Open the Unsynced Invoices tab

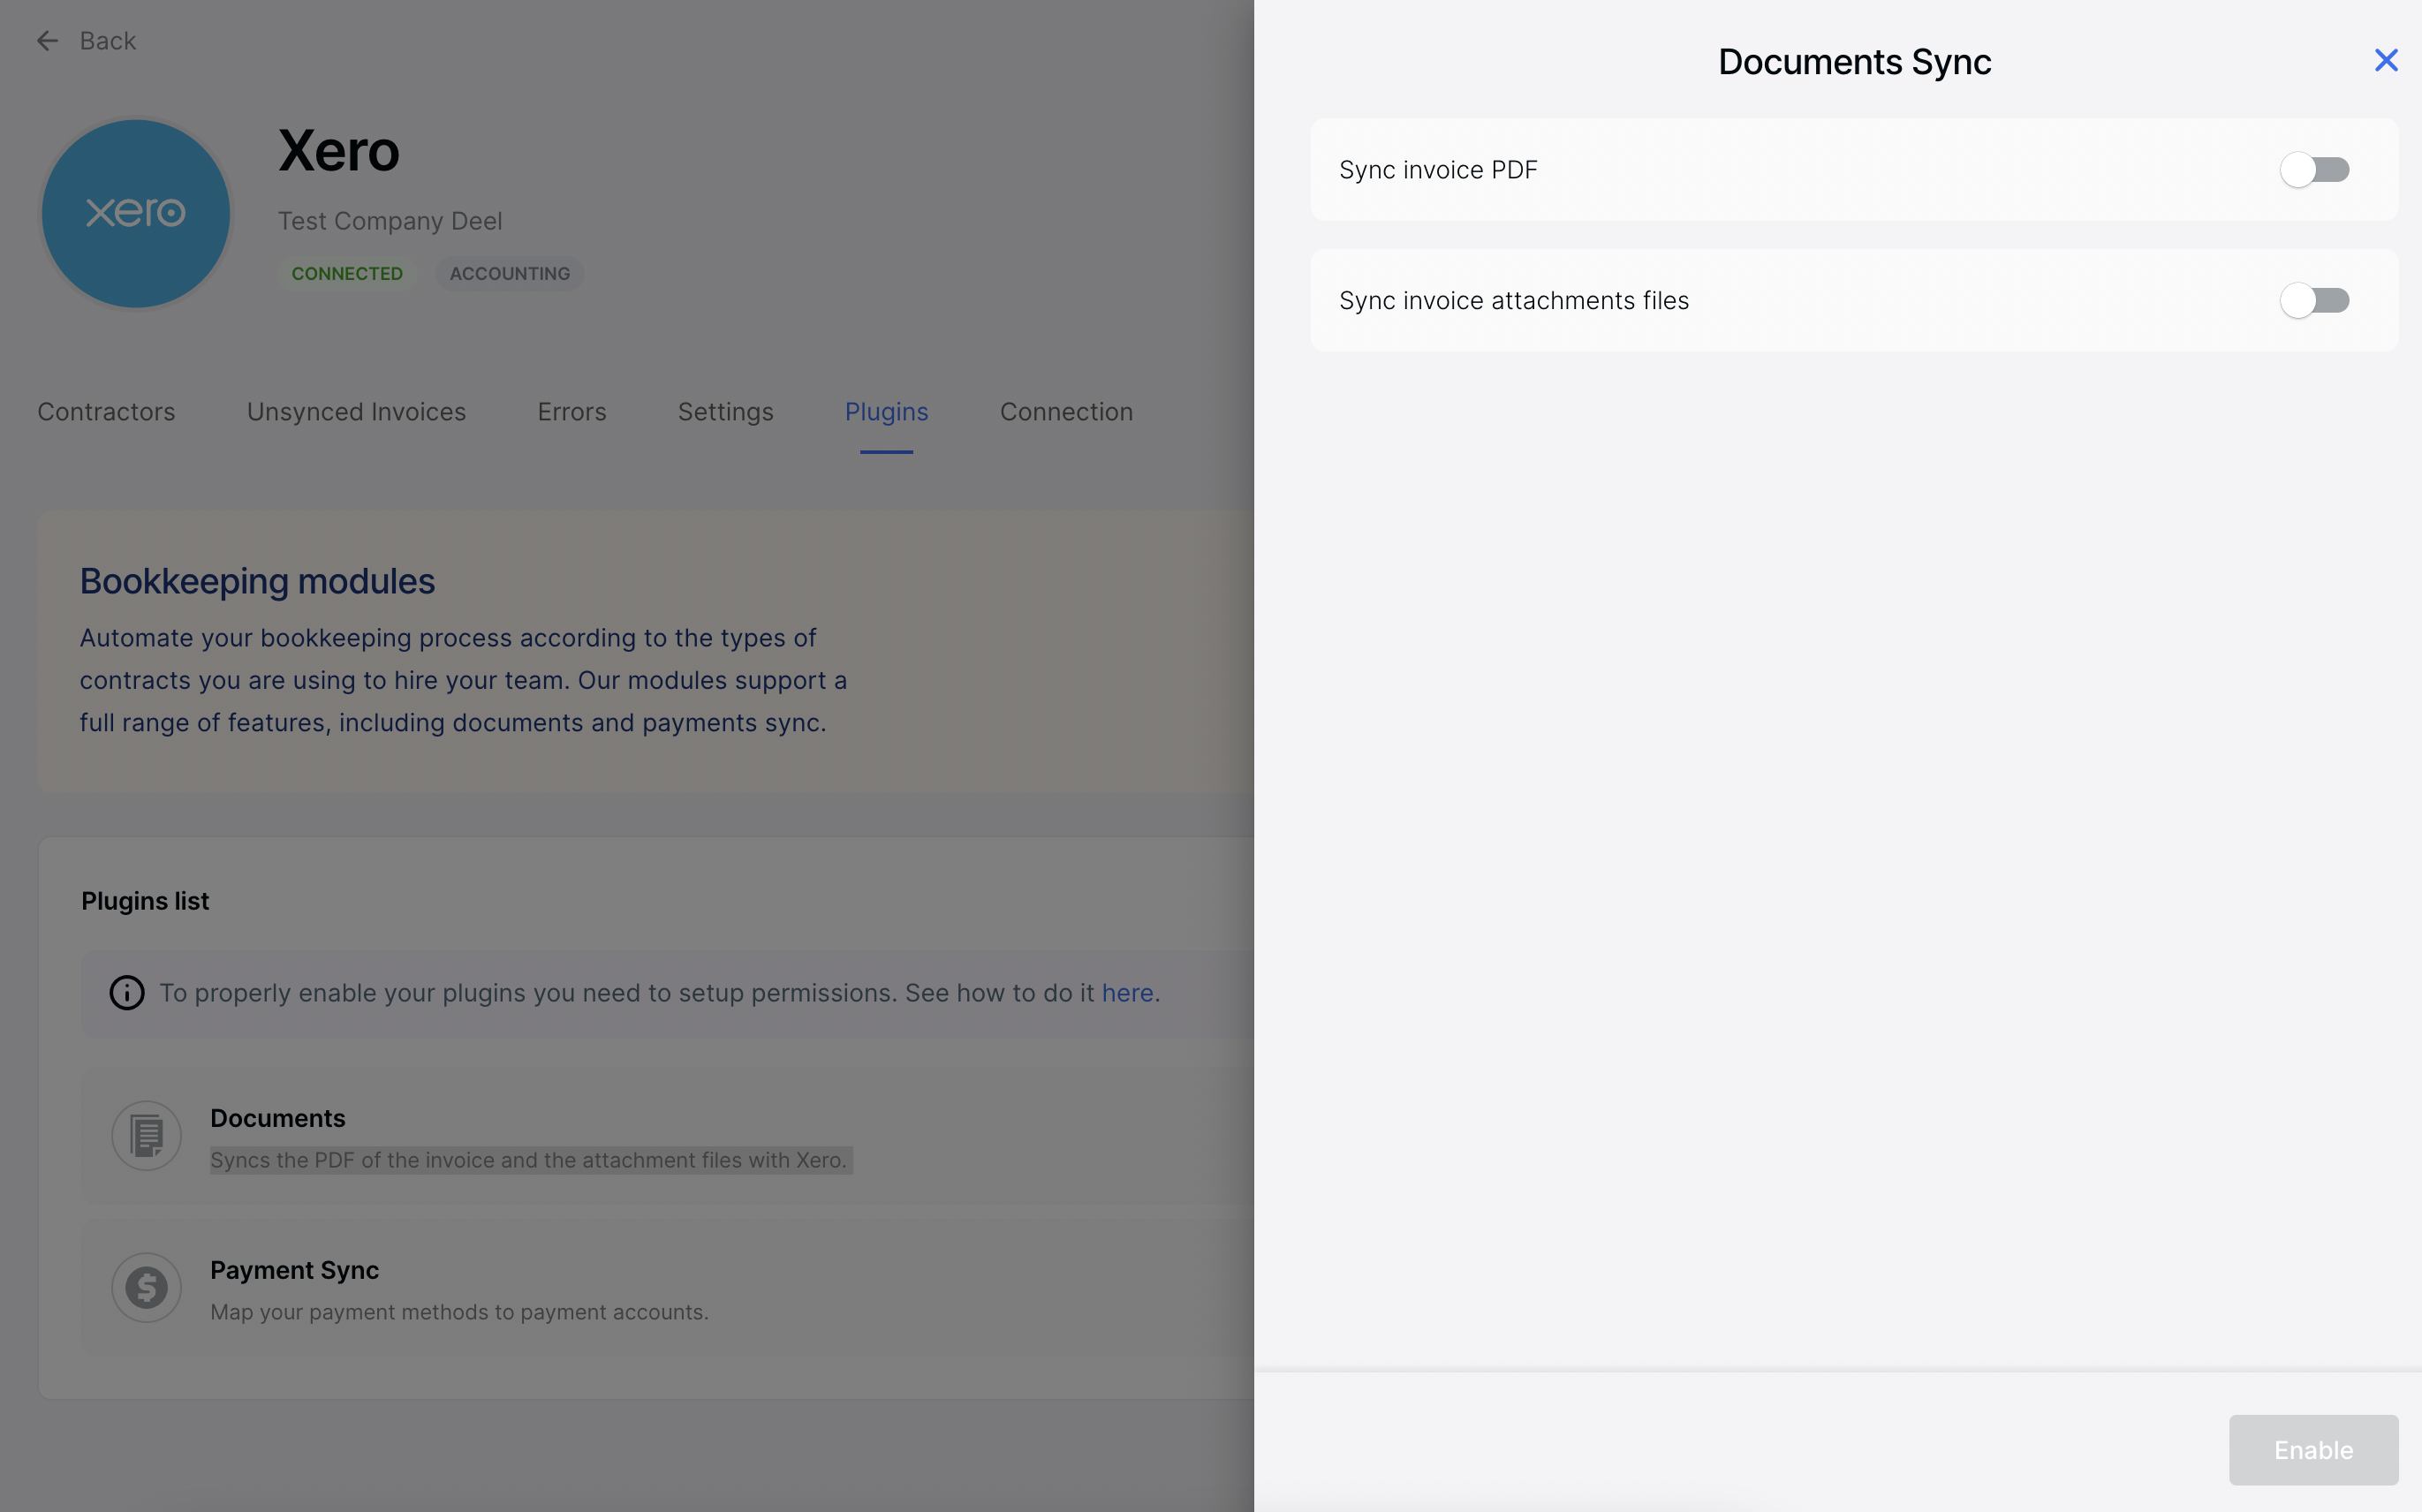[x=356, y=412]
